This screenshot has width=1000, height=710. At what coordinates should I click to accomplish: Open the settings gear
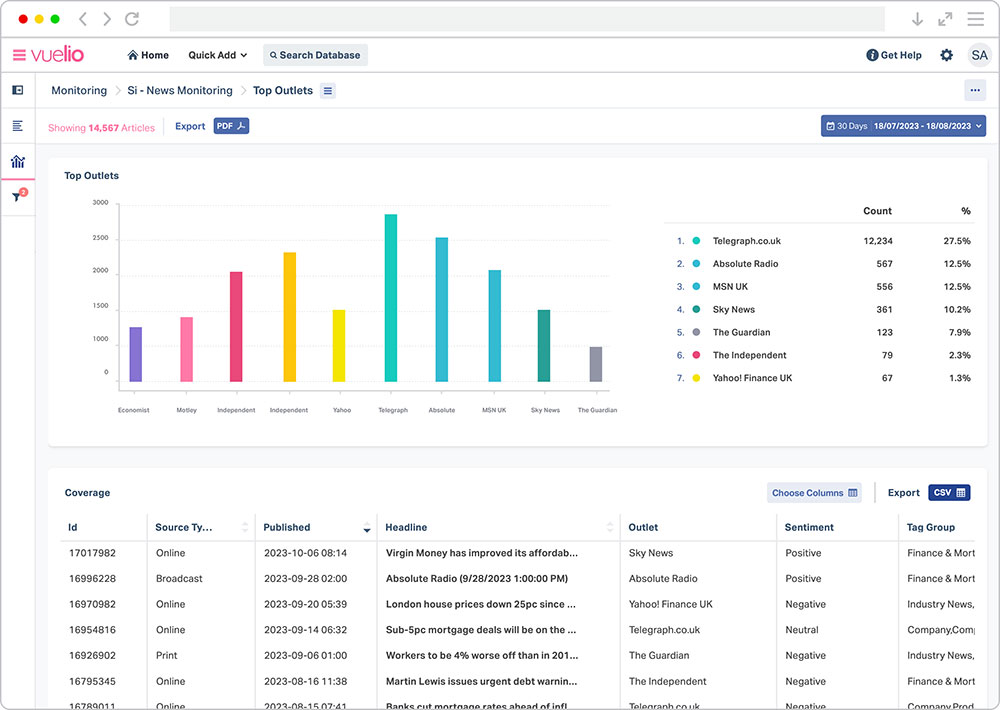946,55
